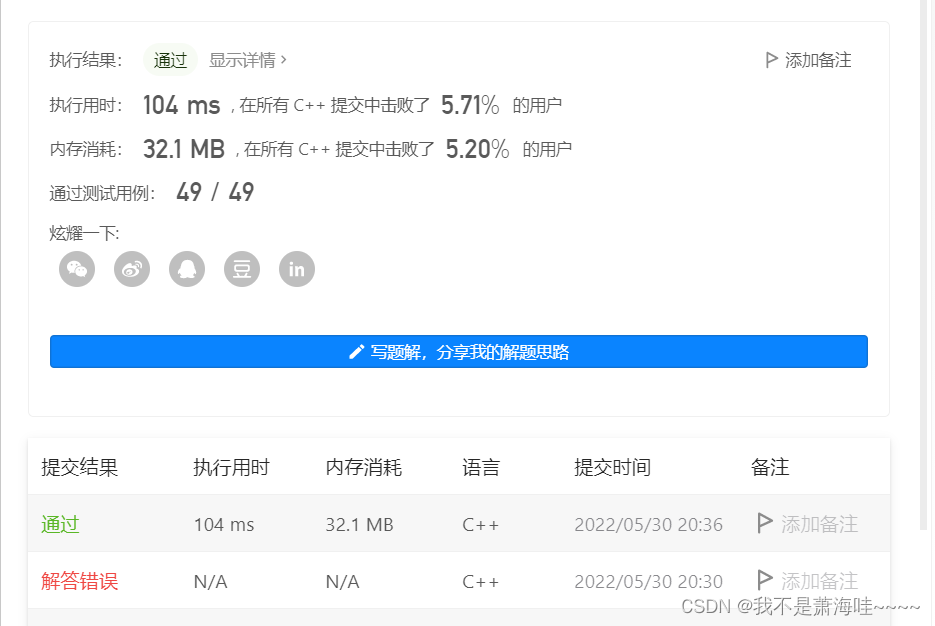Share result via Weibo icon

pyautogui.click(x=132, y=269)
